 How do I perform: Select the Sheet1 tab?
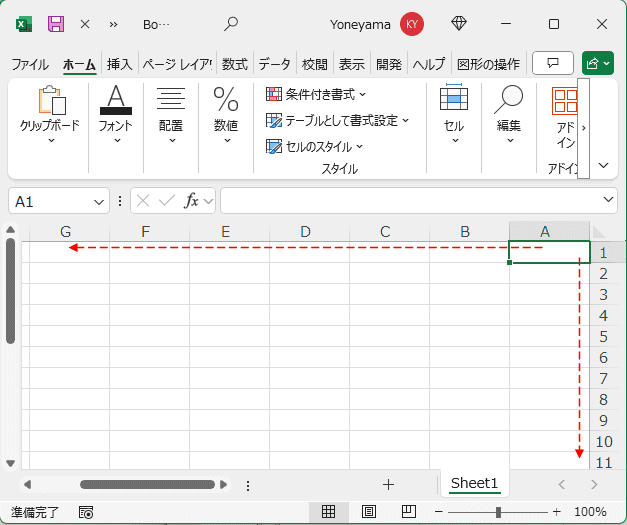tap(474, 483)
